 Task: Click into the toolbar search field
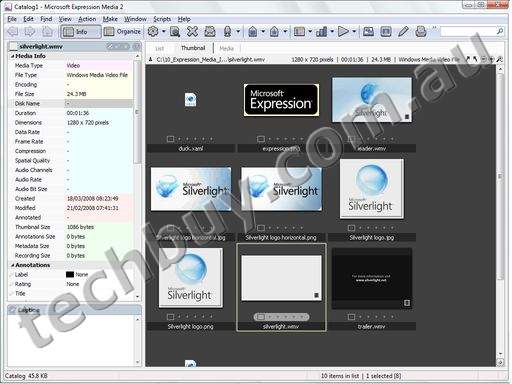[468, 32]
